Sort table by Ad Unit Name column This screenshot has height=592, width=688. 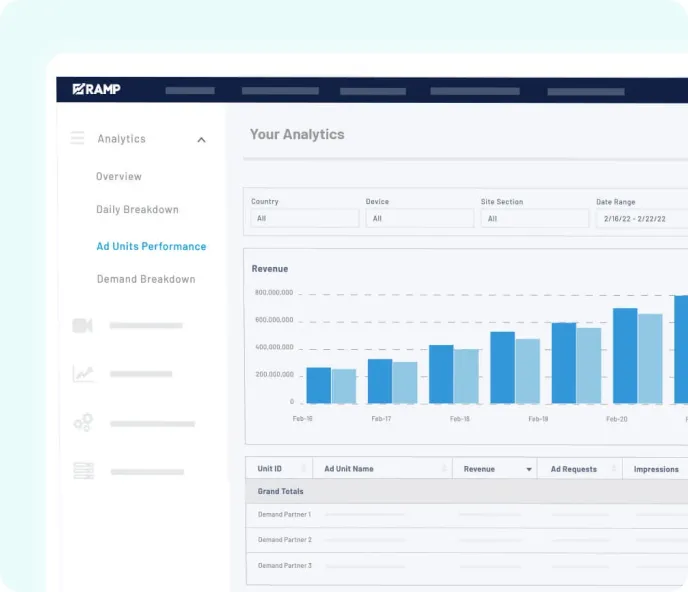[x=382, y=469]
